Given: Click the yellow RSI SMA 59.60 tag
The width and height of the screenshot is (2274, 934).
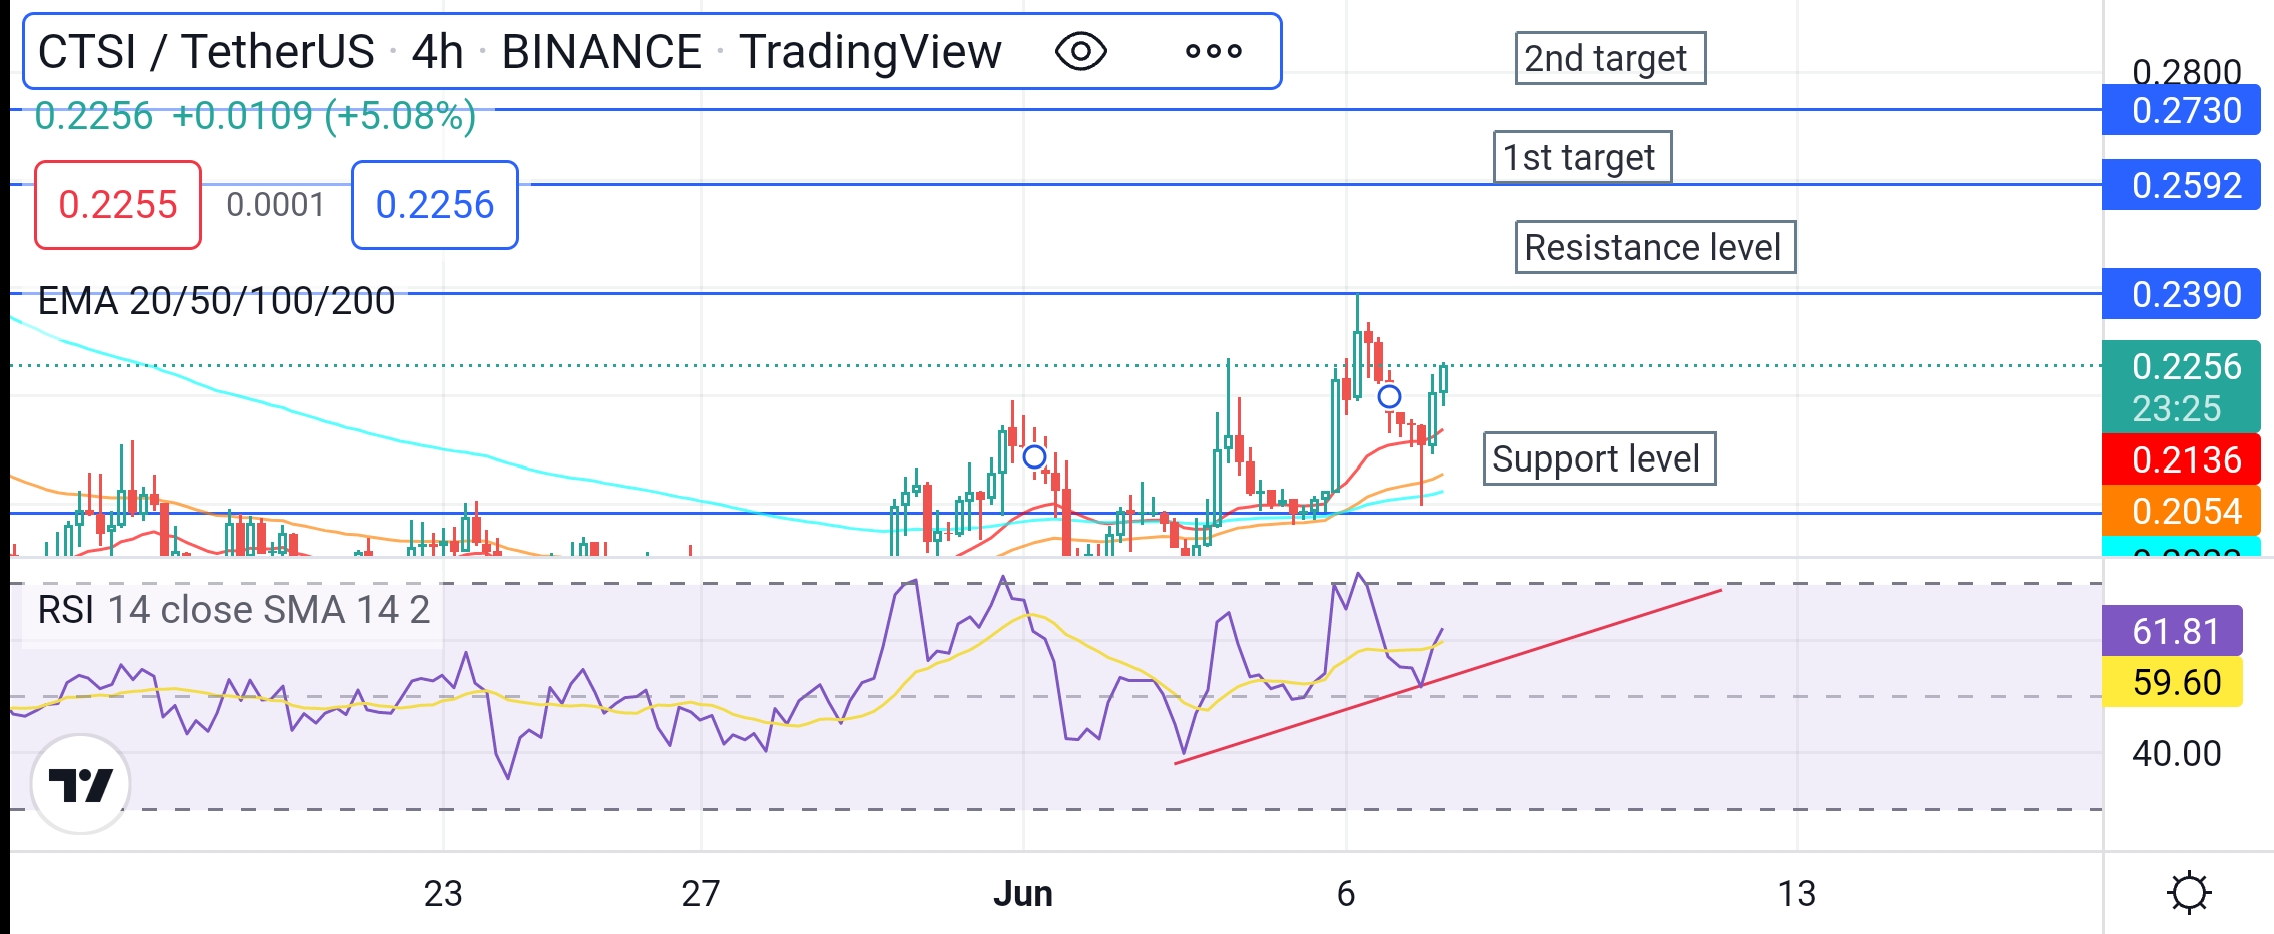Looking at the screenshot, I should pyautogui.click(x=2172, y=682).
